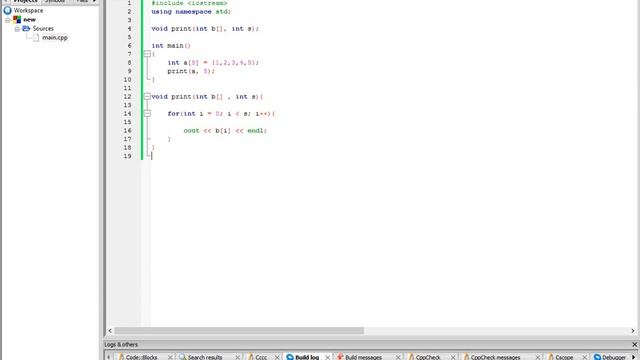Screen dimensions: 640x360
Task: Click on 'cout << b[i] << endl;' line
Action: [225, 131]
